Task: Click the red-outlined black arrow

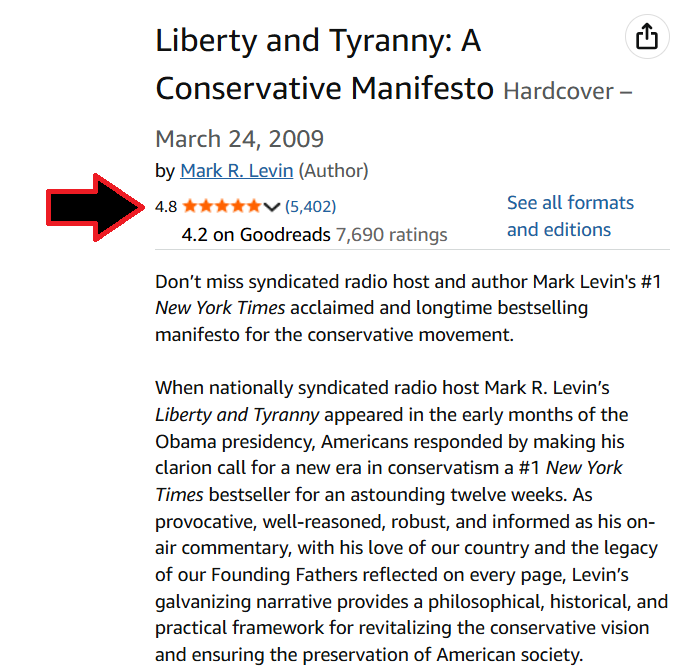Action: point(96,208)
